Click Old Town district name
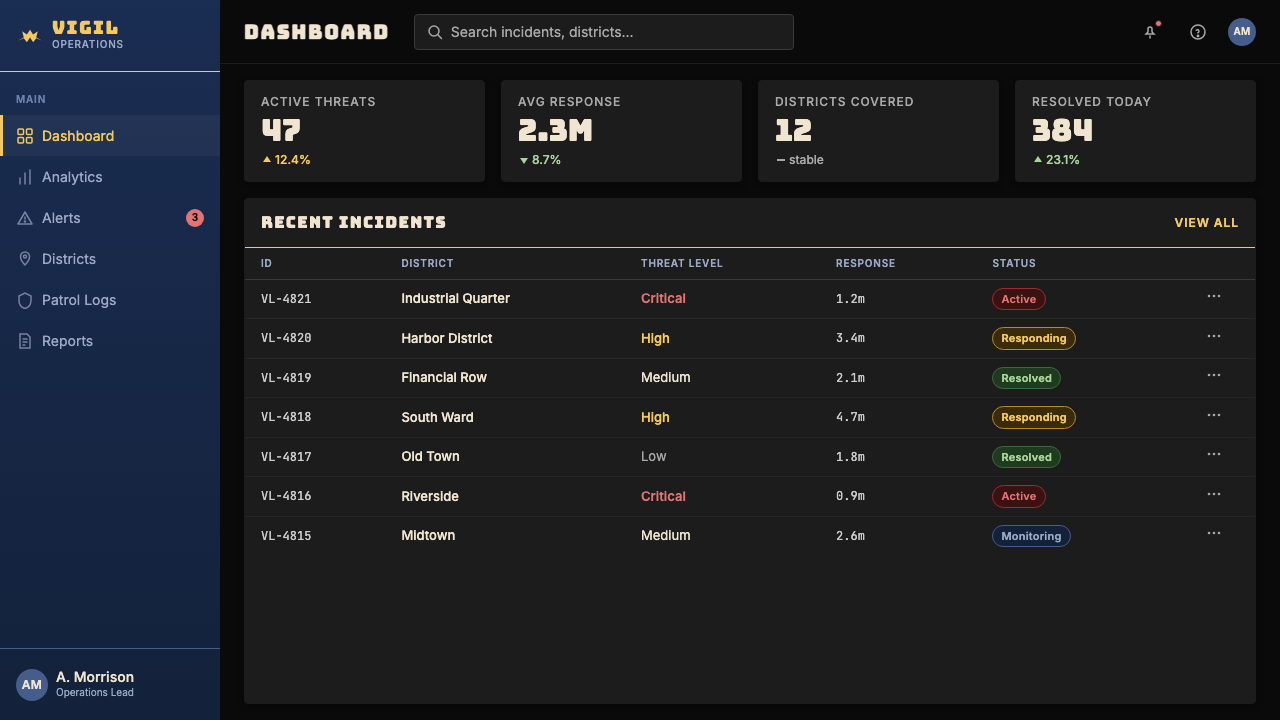The image size is (1280, 720). tap(431, 457)
